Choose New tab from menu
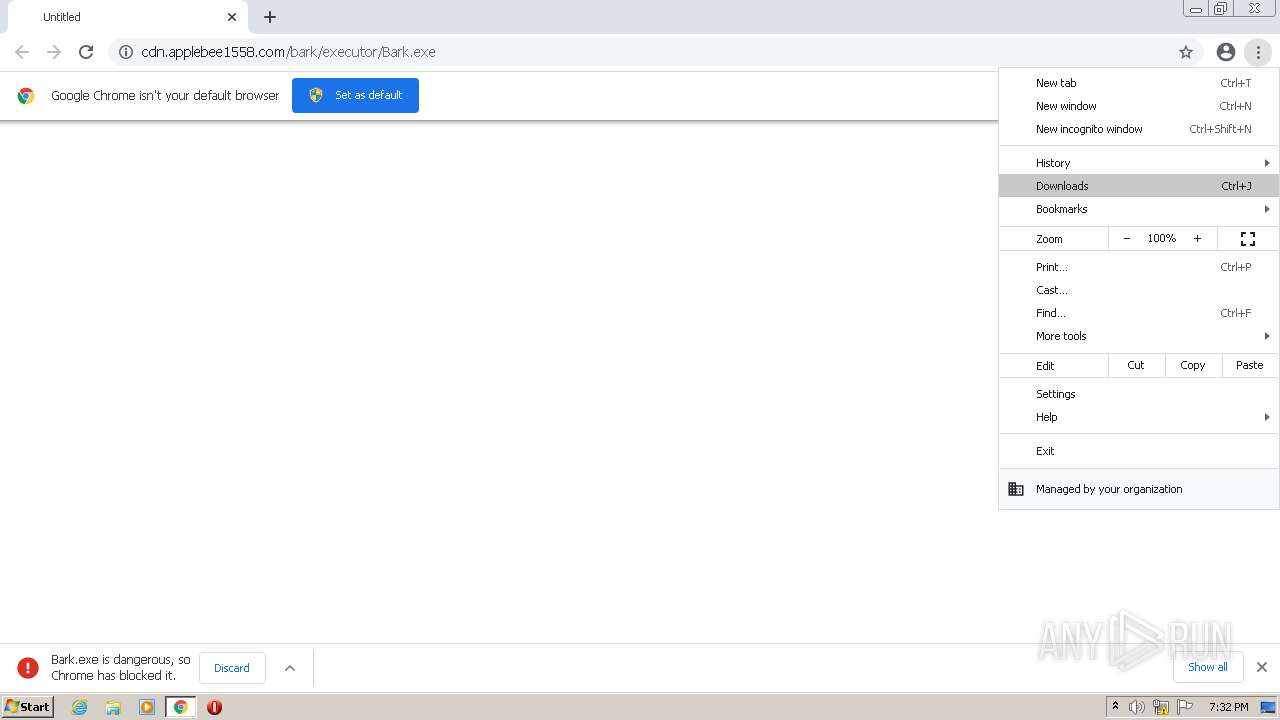Image resolution: width=1280 pixels, height=720 pixels. click(x=1139, y=83)
